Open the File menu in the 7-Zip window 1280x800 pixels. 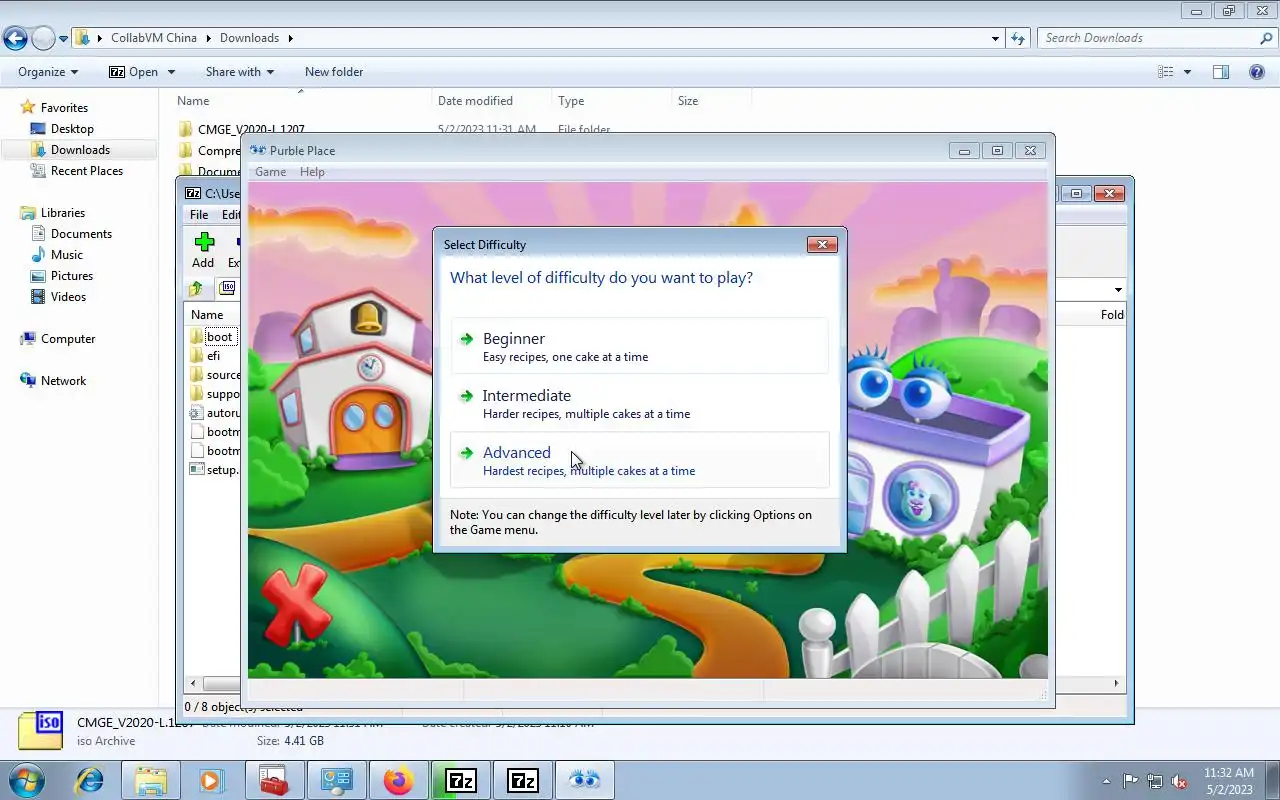199,215
